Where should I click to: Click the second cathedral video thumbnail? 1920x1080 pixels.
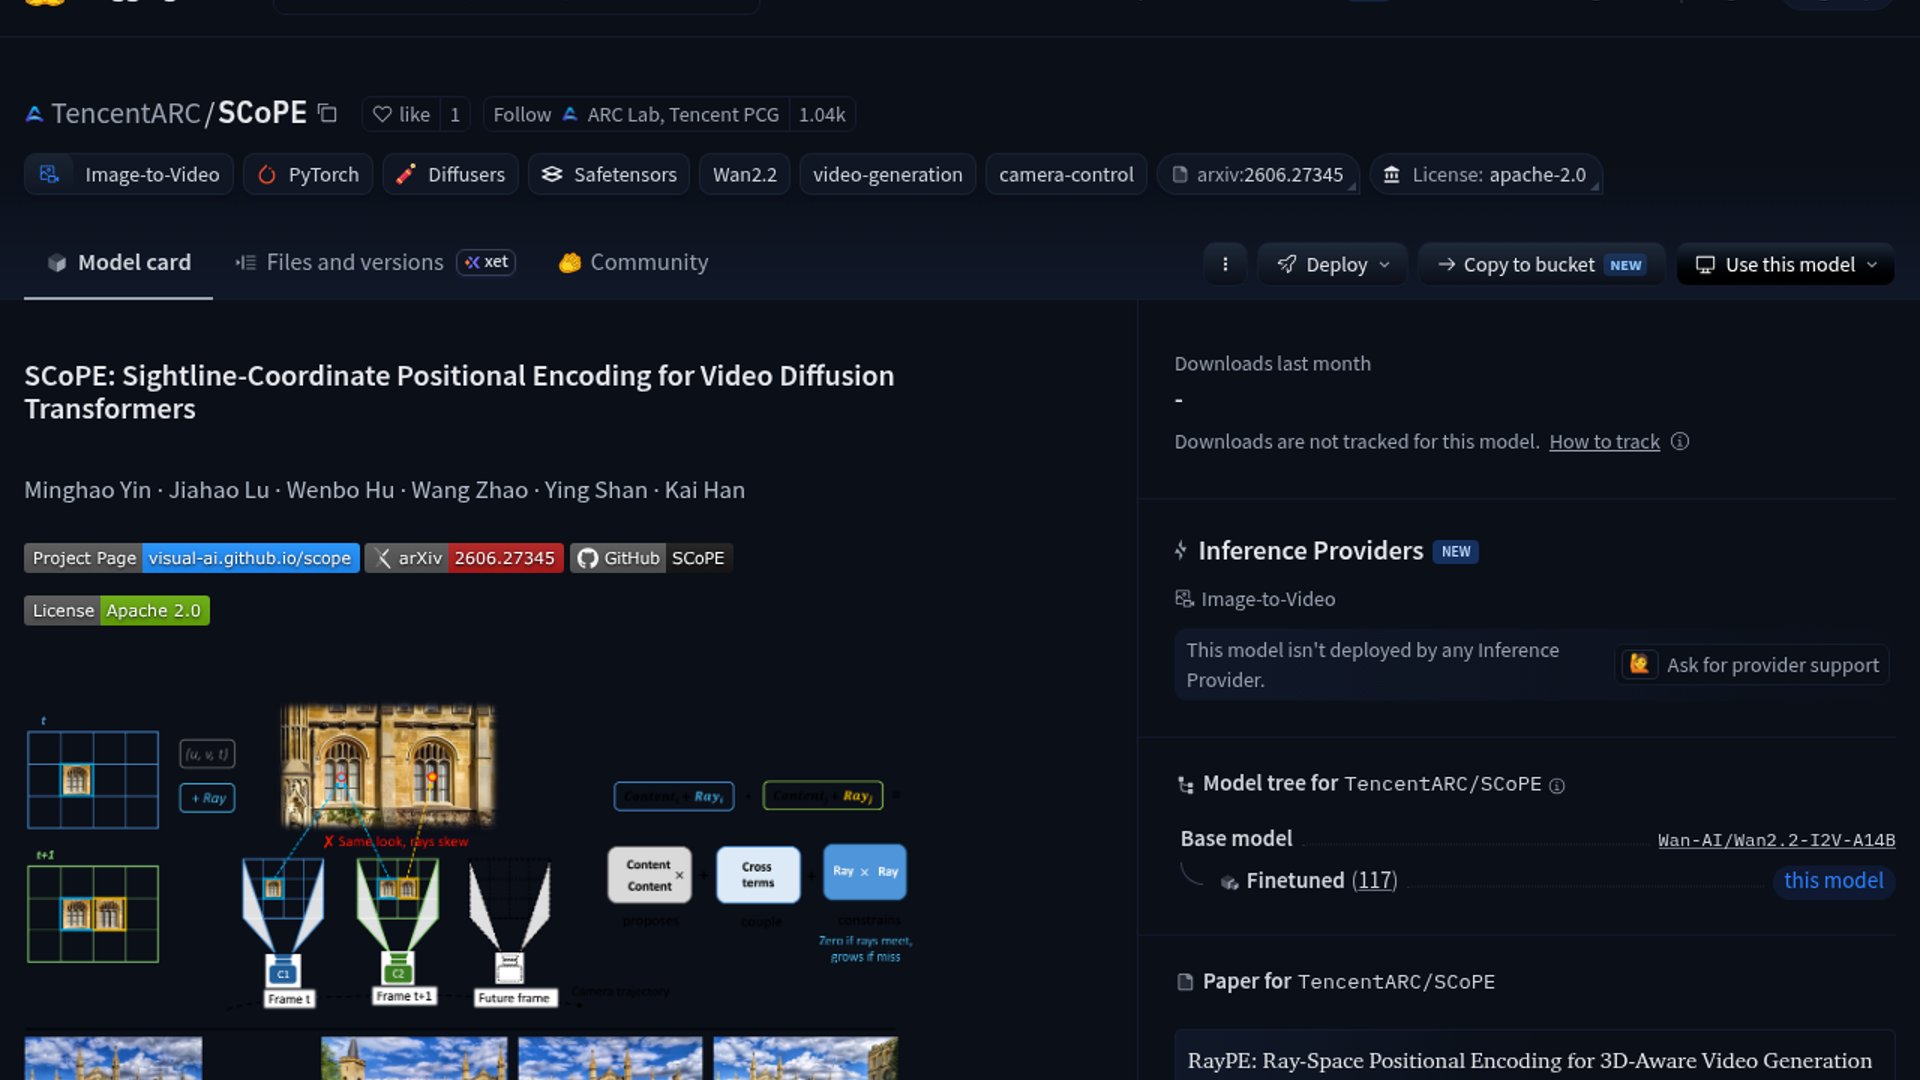pos(414,1058)
